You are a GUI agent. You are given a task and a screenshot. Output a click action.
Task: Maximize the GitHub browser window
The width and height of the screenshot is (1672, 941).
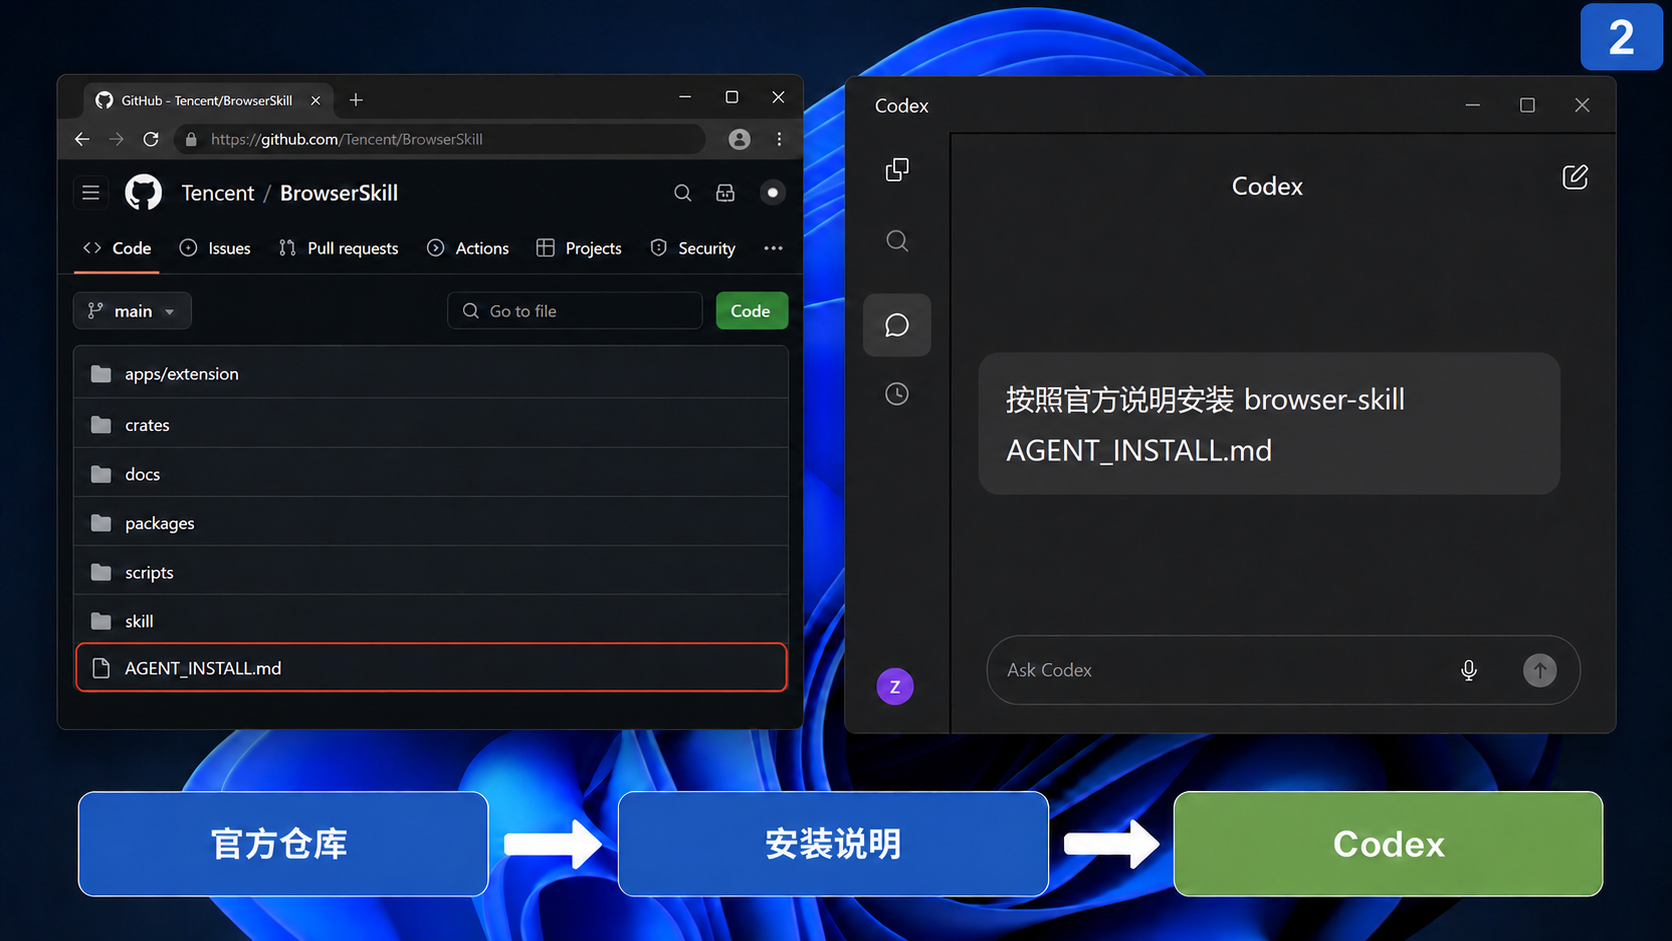pyautogui.click(x=732, y=97)
